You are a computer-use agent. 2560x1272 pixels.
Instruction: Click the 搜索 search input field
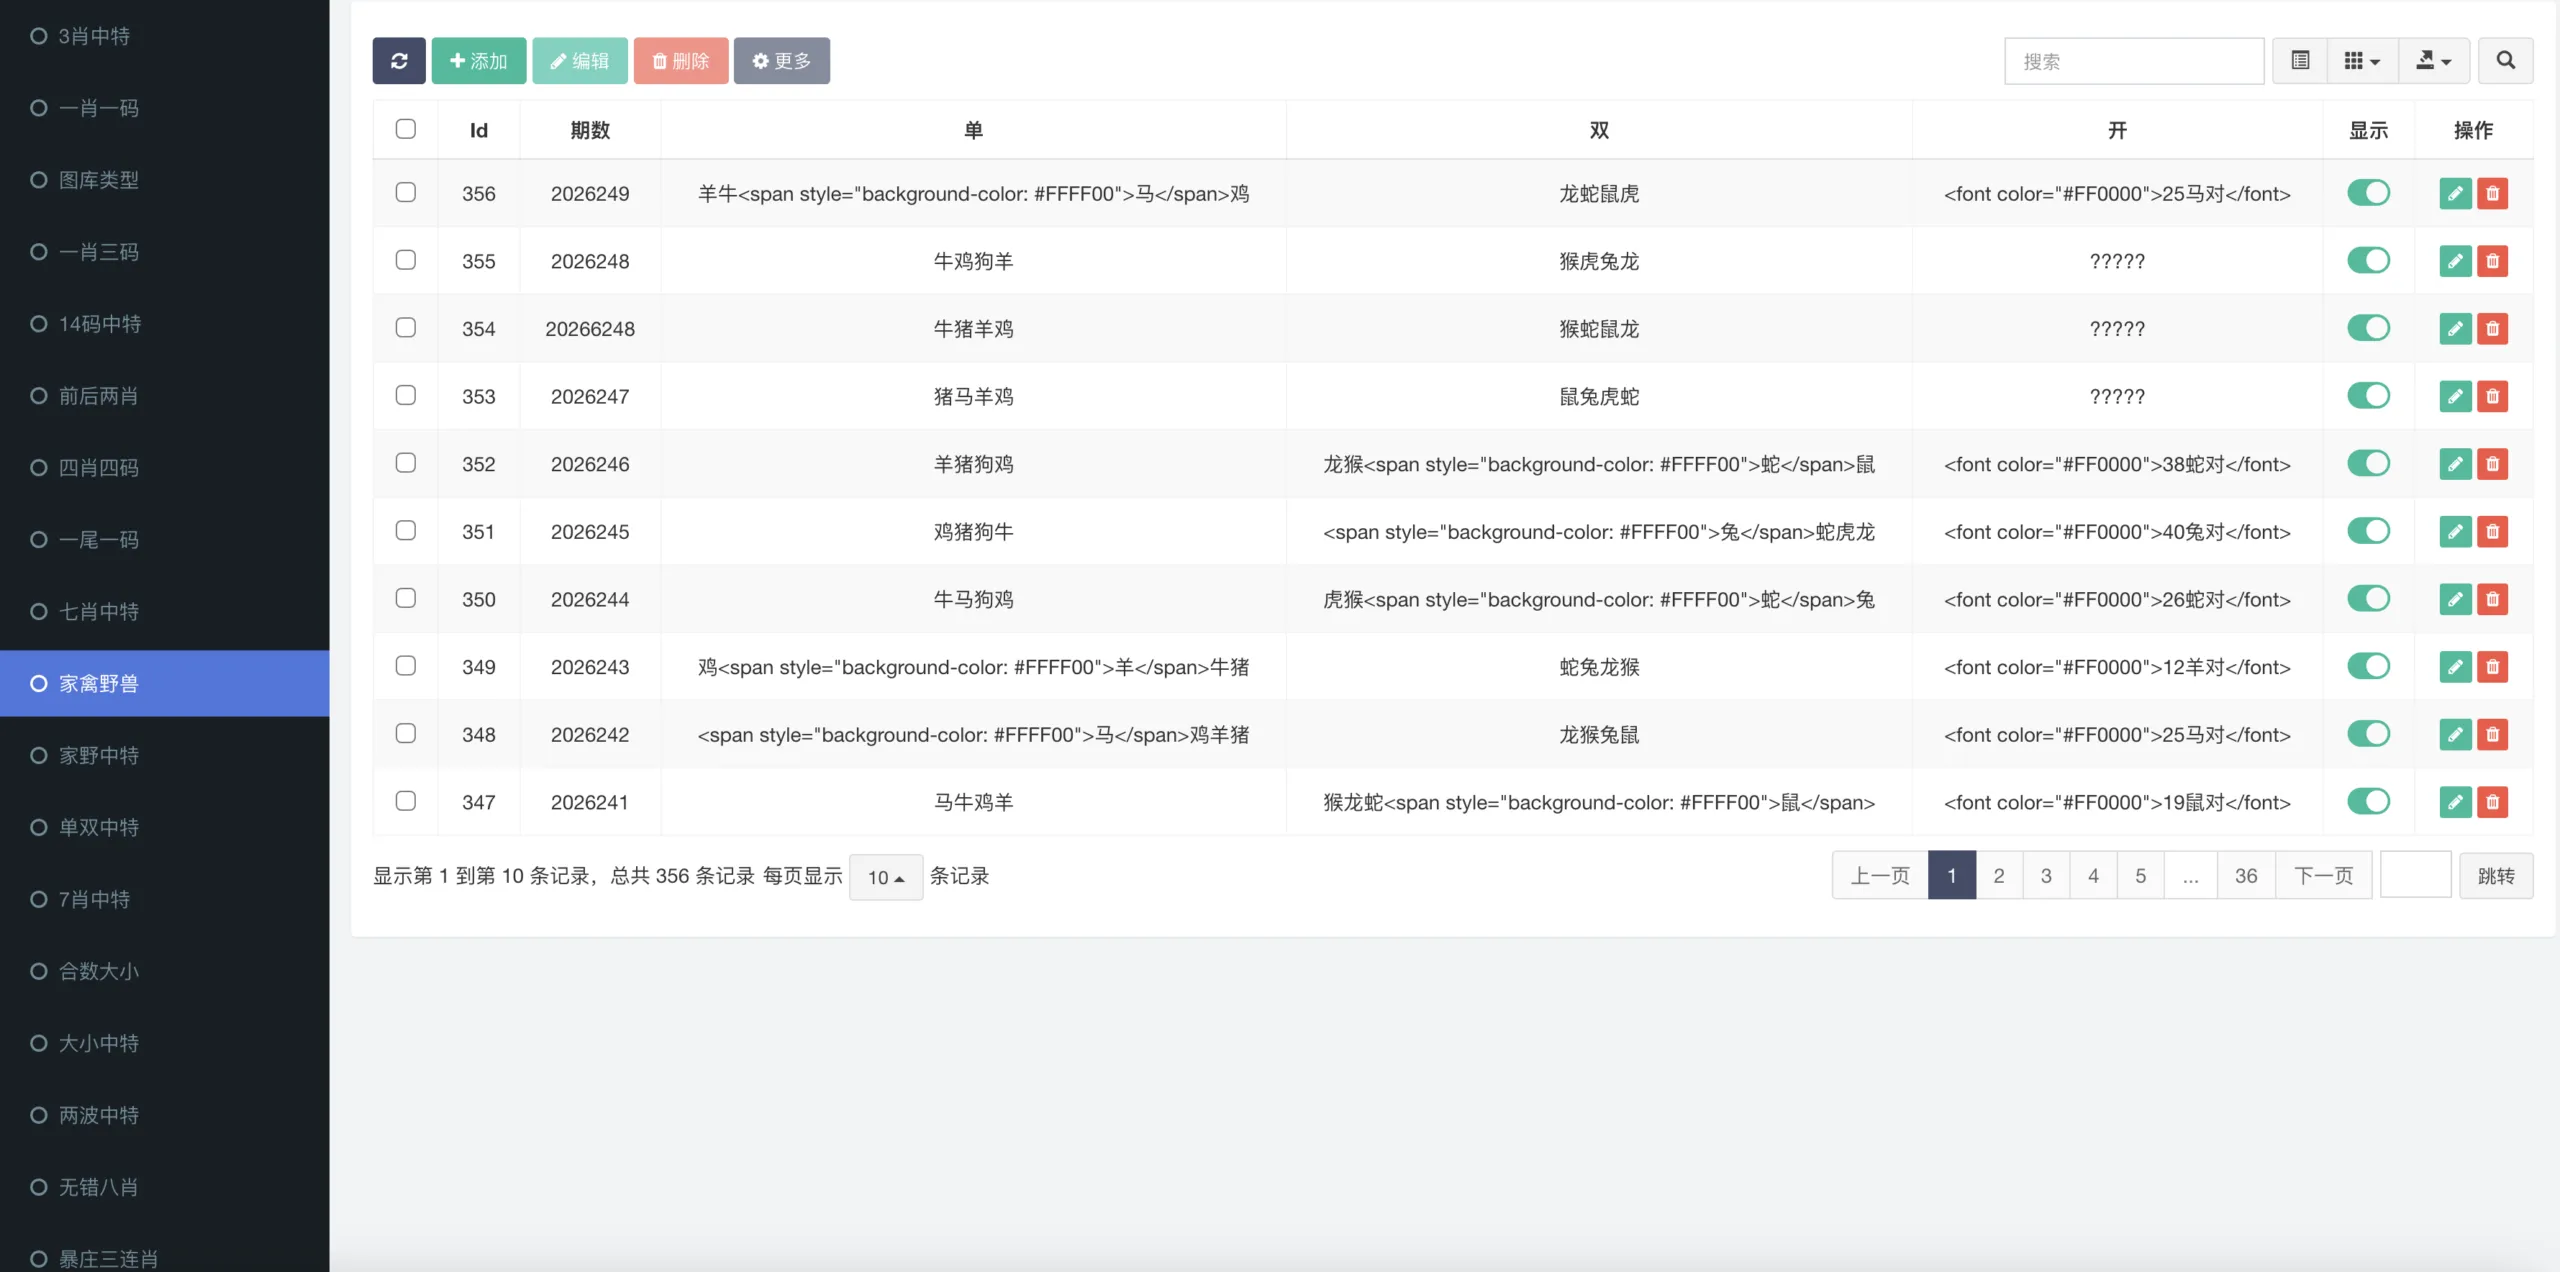click(2134, 61)
